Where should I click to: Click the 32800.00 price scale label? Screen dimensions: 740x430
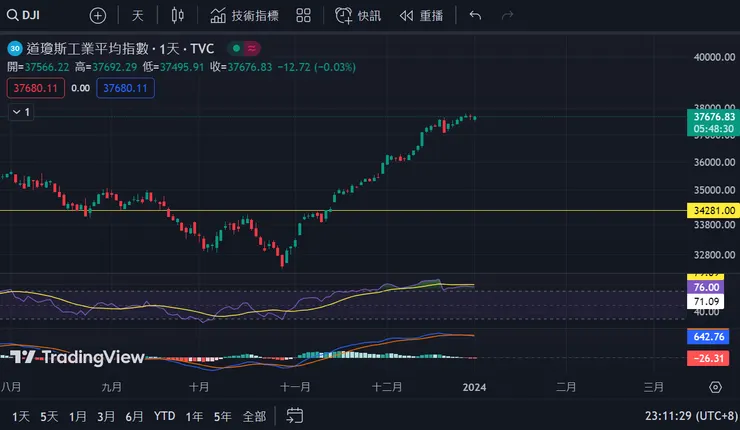coord(714,255)
